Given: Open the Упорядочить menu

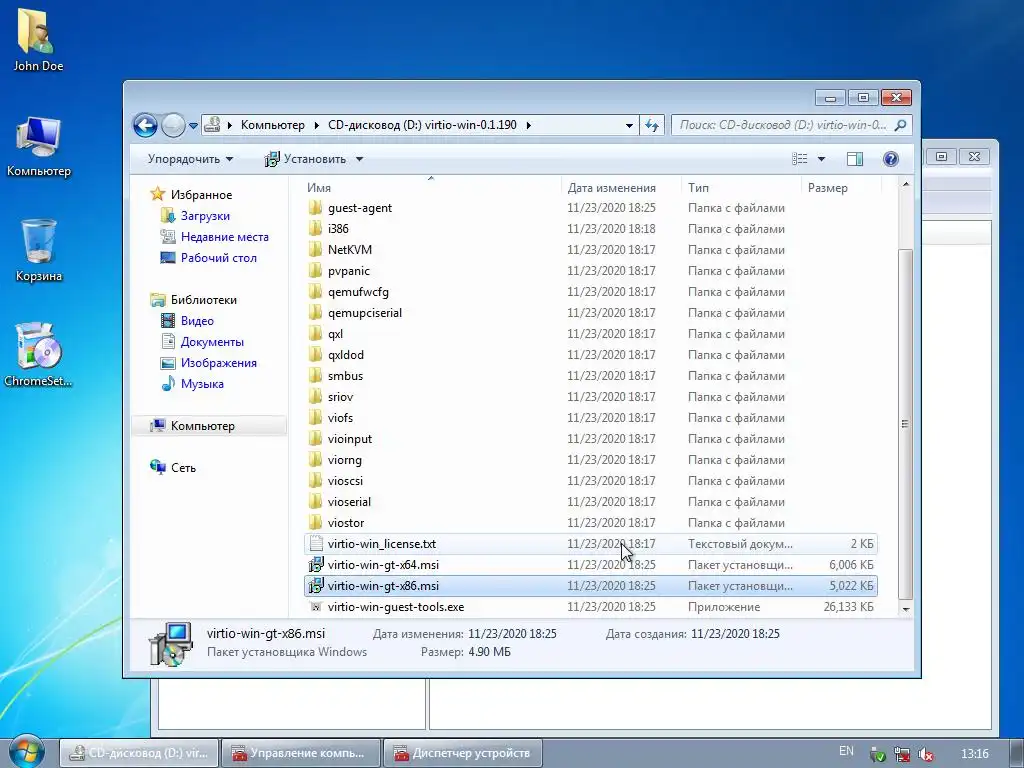Looking at the screenshot, I should [190, 159].
